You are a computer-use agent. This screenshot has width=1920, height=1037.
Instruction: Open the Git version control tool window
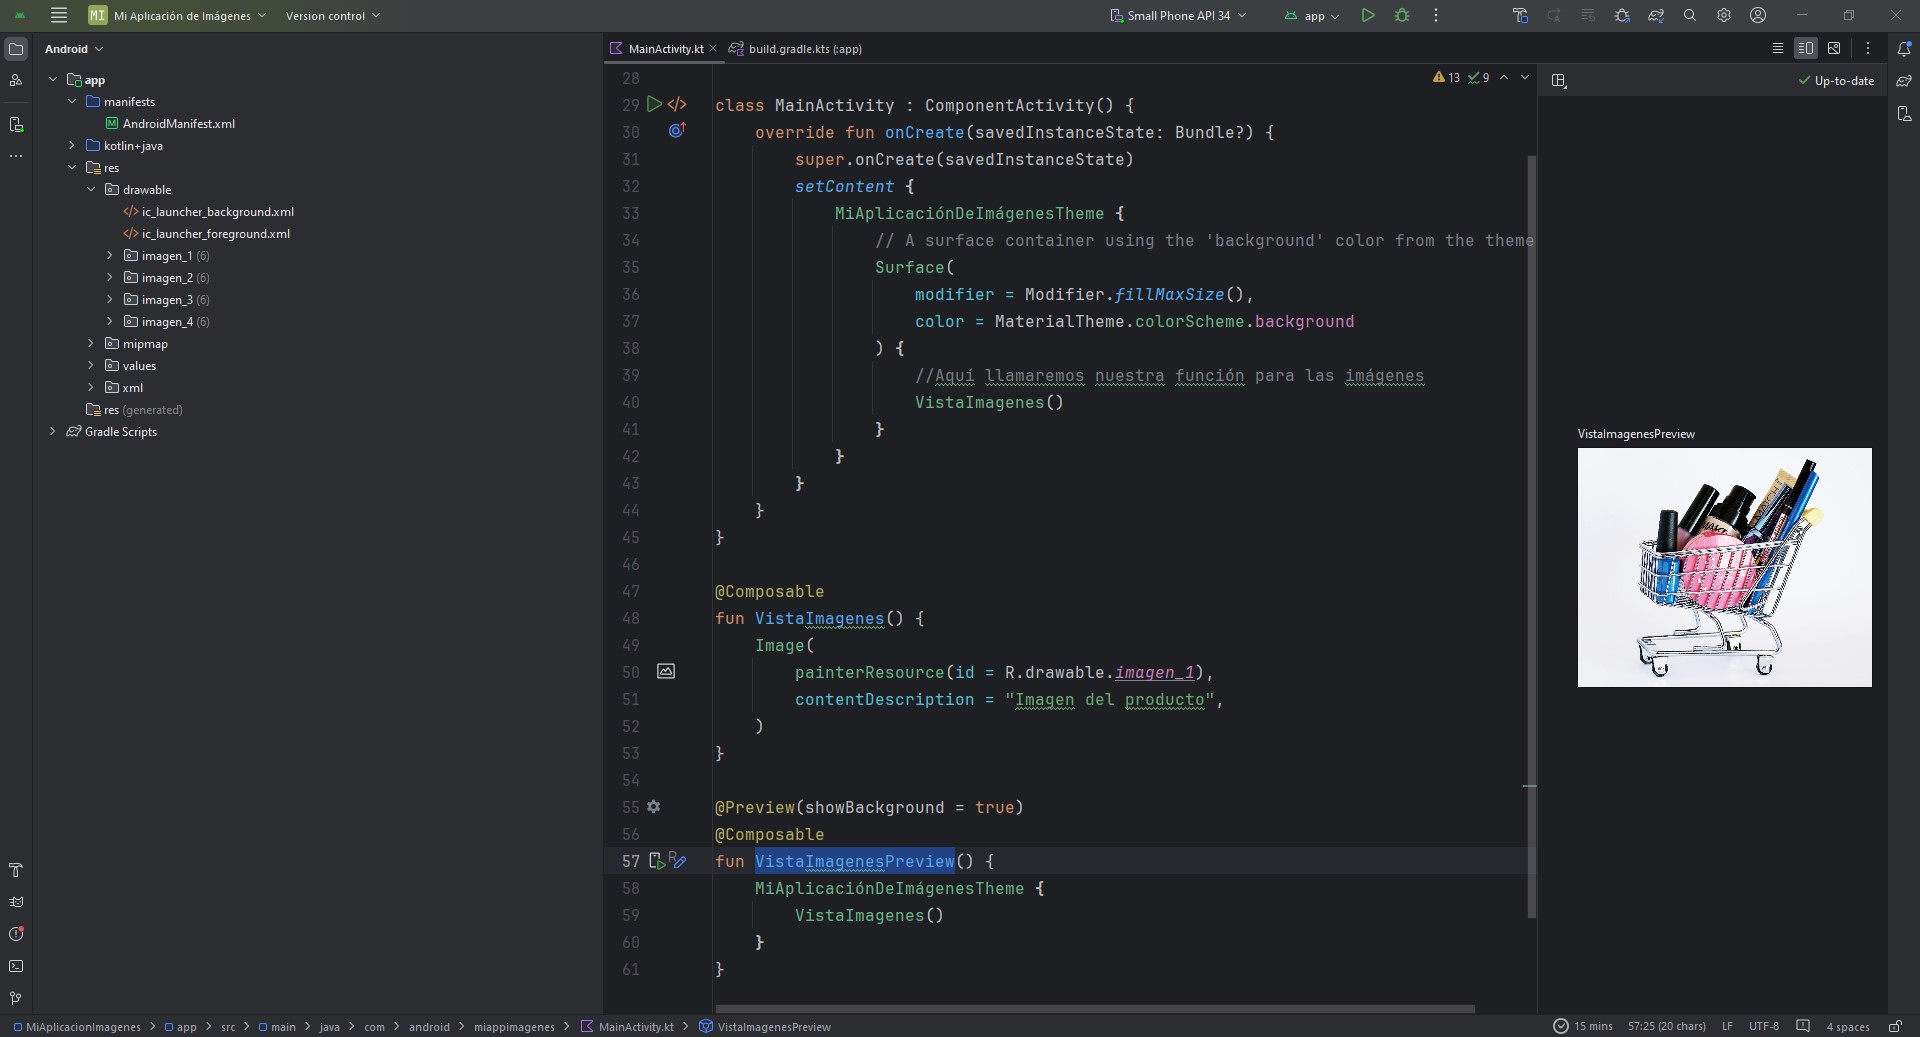tap(16, 998)
